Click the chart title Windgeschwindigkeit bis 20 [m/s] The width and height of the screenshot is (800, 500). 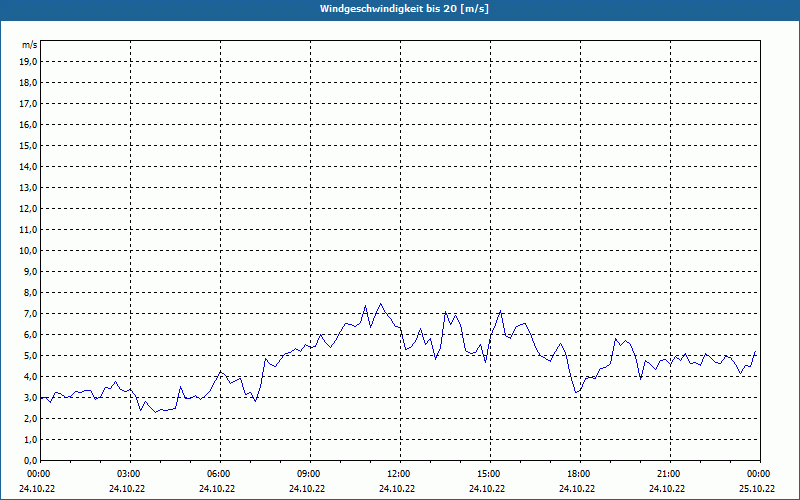click(404, 9)
